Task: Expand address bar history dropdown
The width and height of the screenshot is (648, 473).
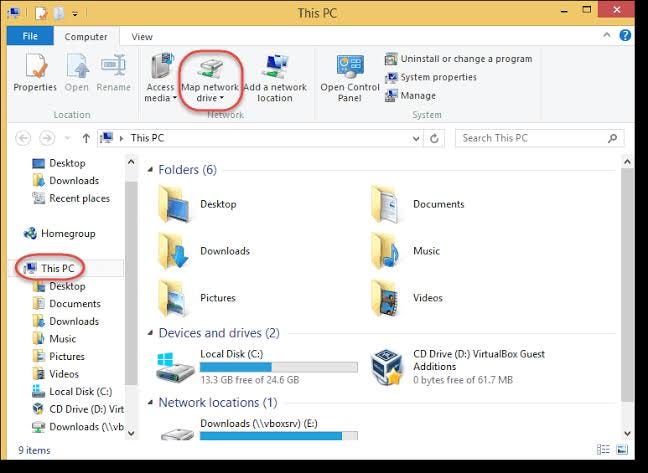Action: pyautogui.click(x=416, y=138)
